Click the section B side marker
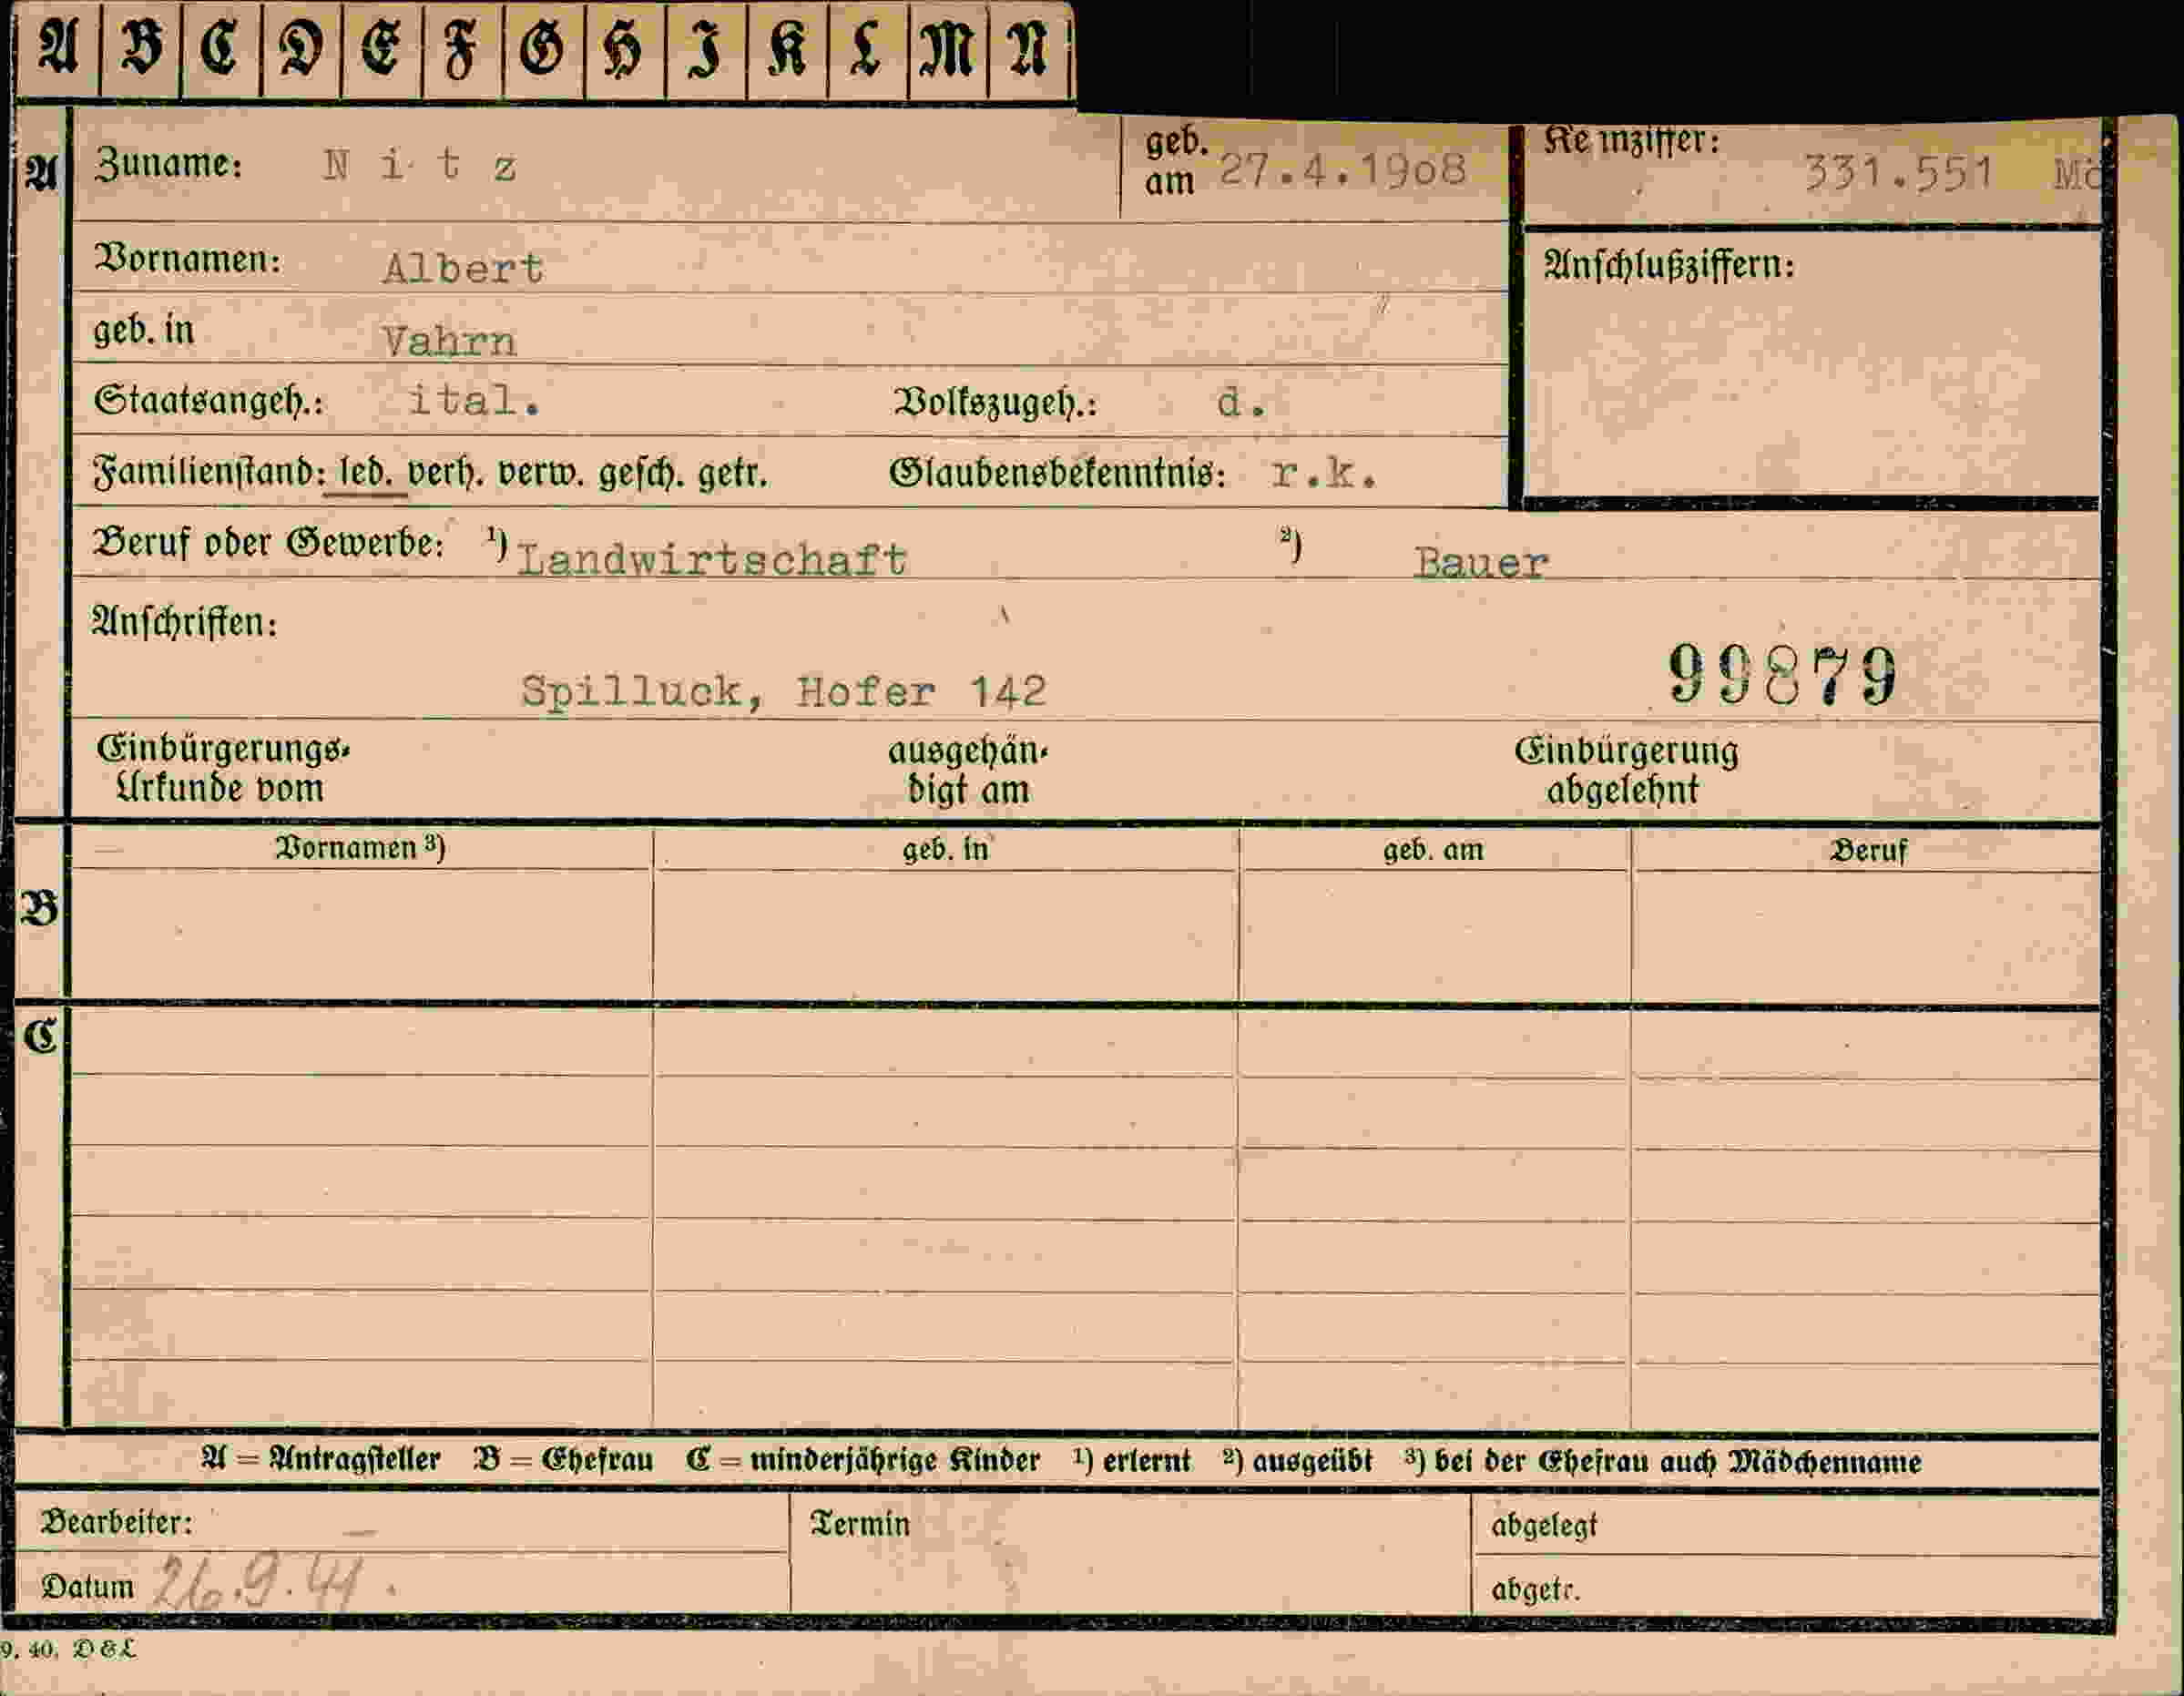 (40, 909)
